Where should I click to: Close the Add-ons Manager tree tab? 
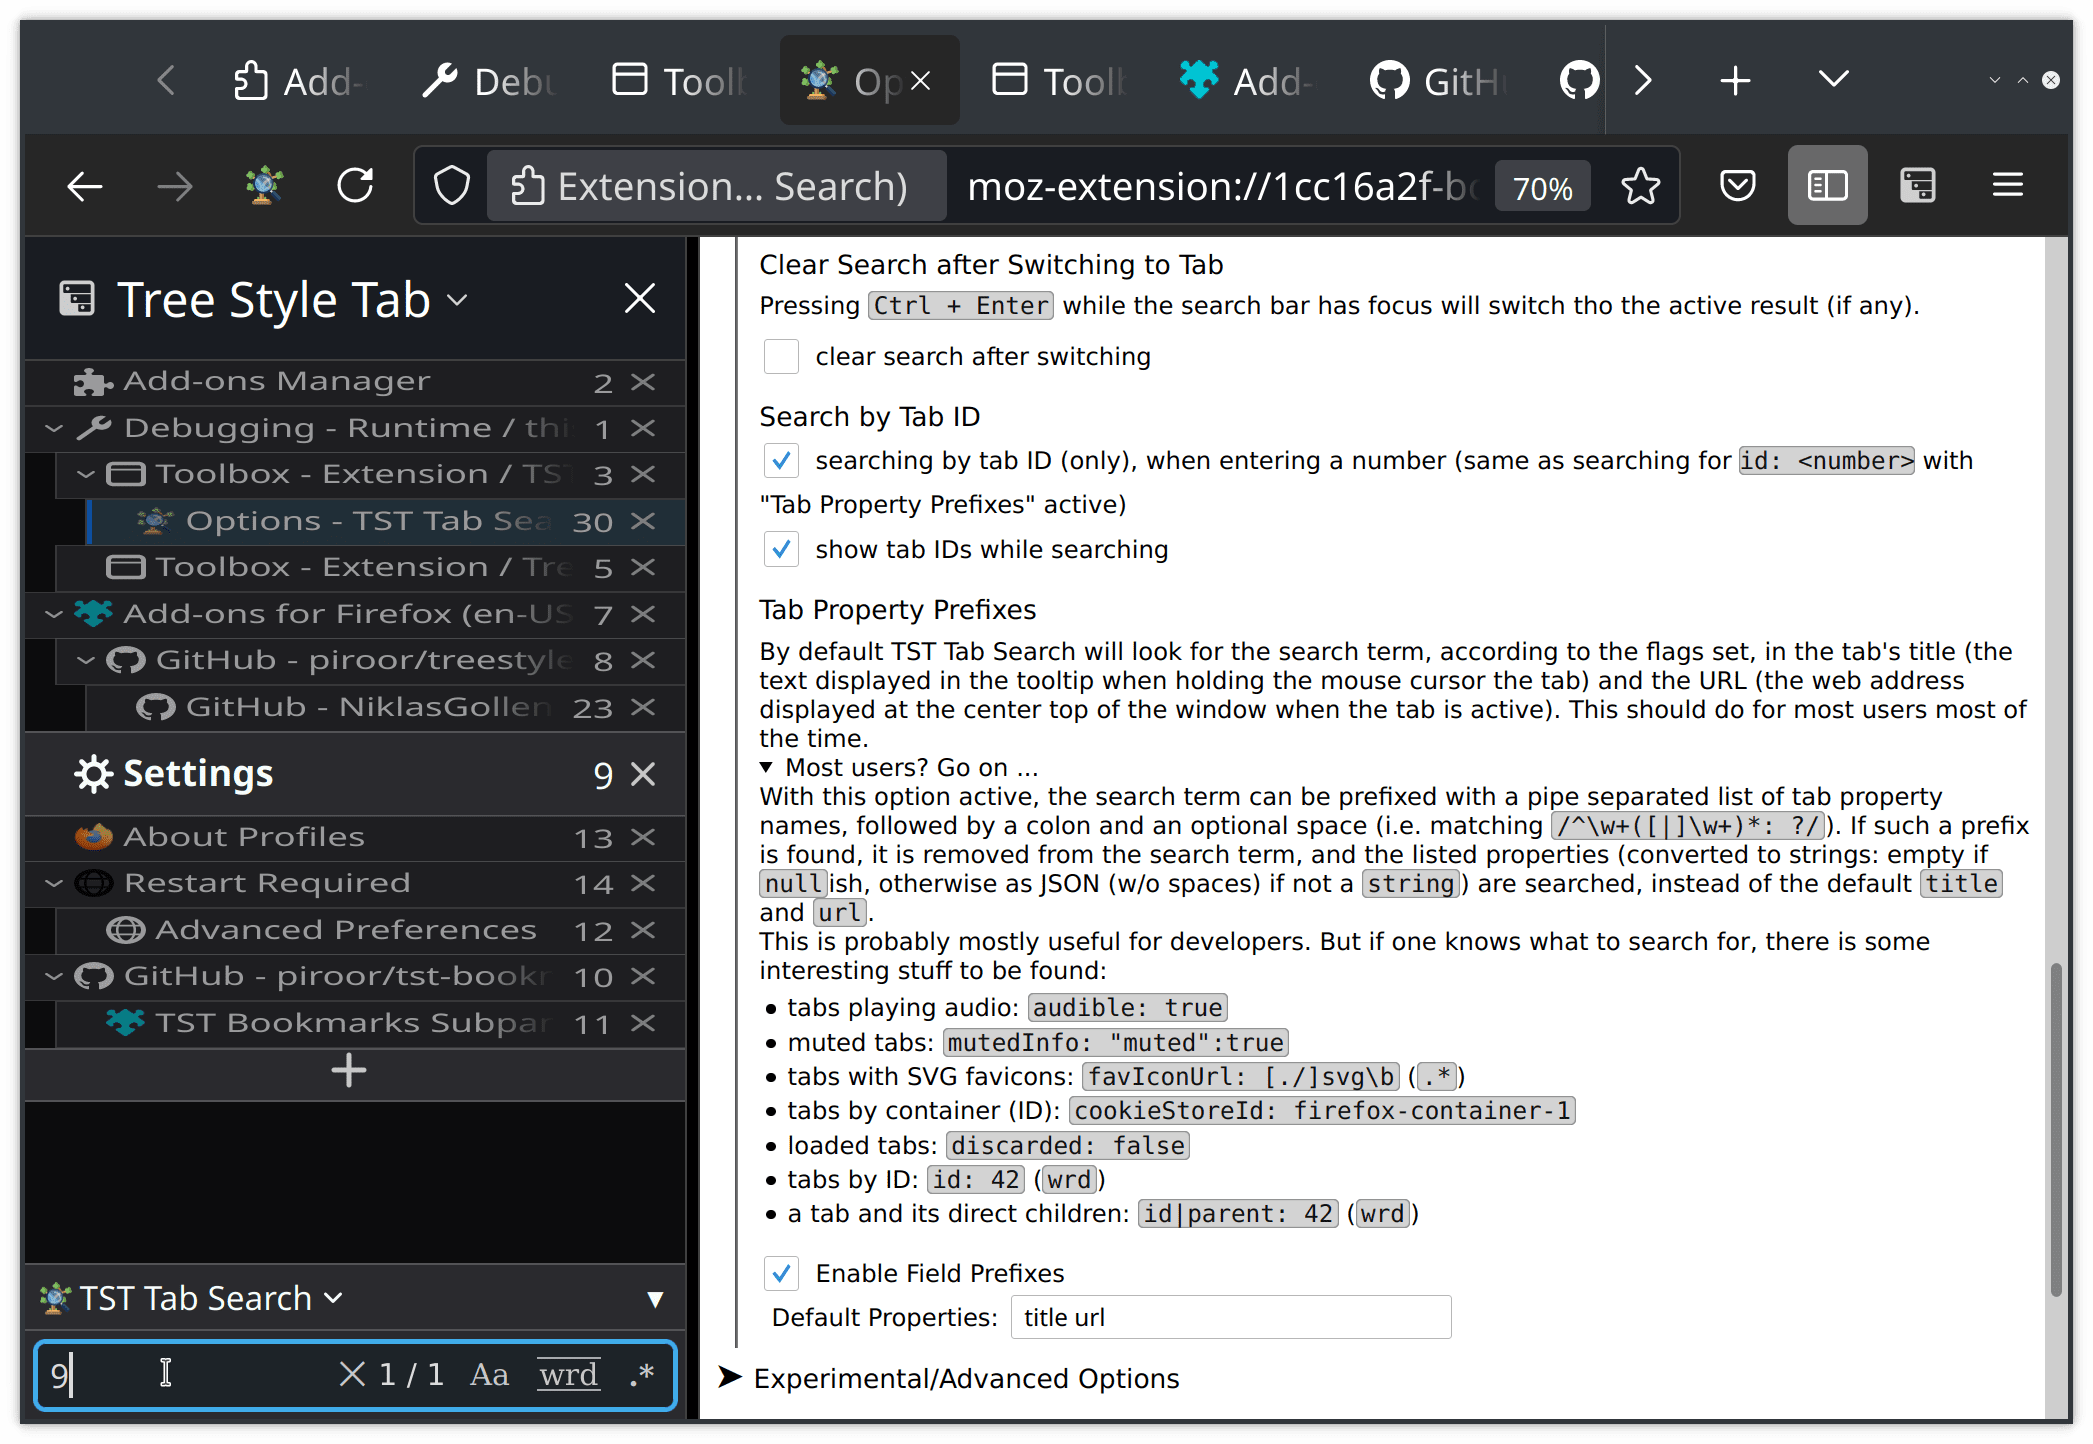tap(644, 382)
